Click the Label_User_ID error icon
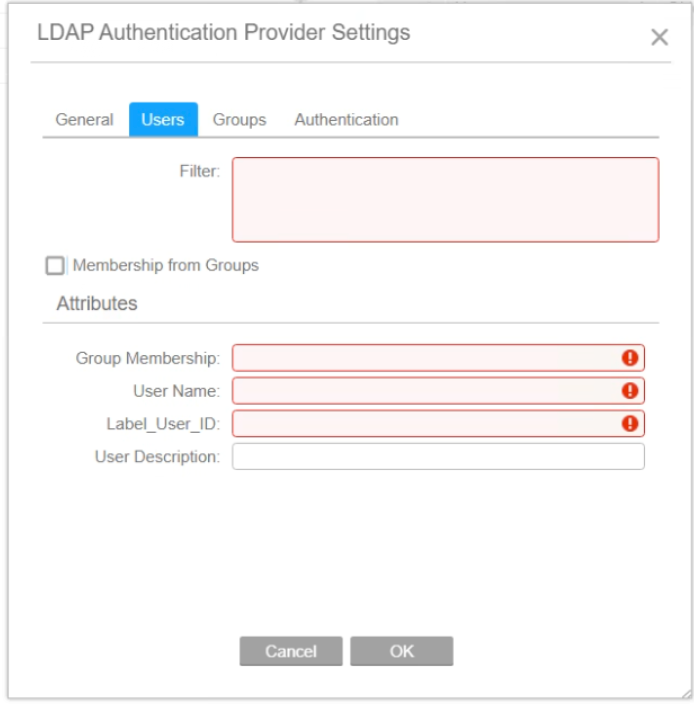Screen dimensions: 694x708 630,424
